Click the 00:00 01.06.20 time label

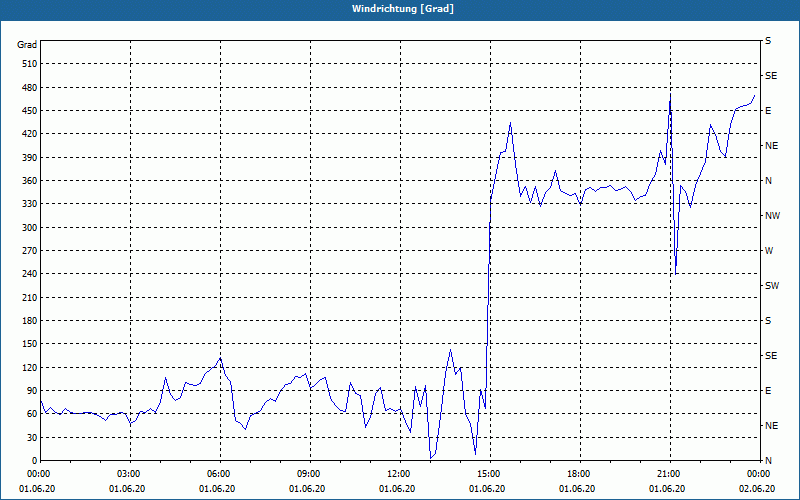[37, 481]
